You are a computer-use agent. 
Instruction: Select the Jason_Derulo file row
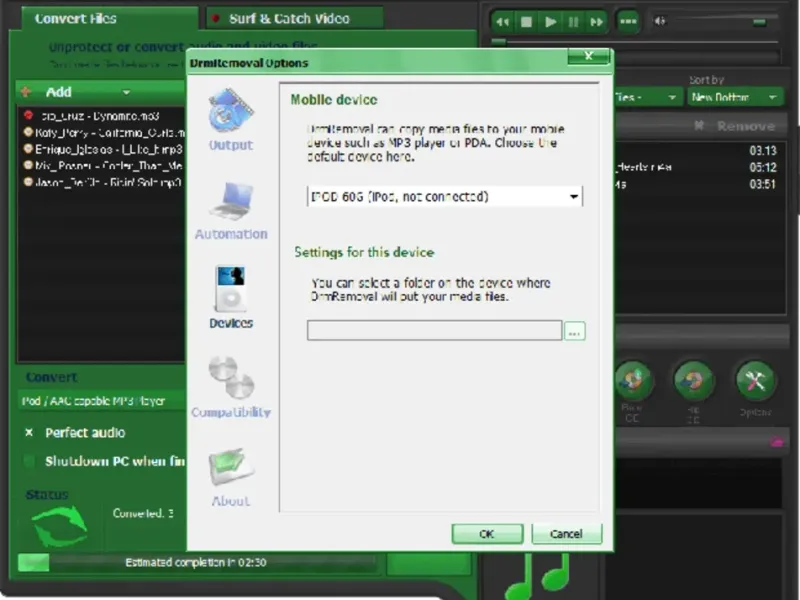click(x=102, y=183)
